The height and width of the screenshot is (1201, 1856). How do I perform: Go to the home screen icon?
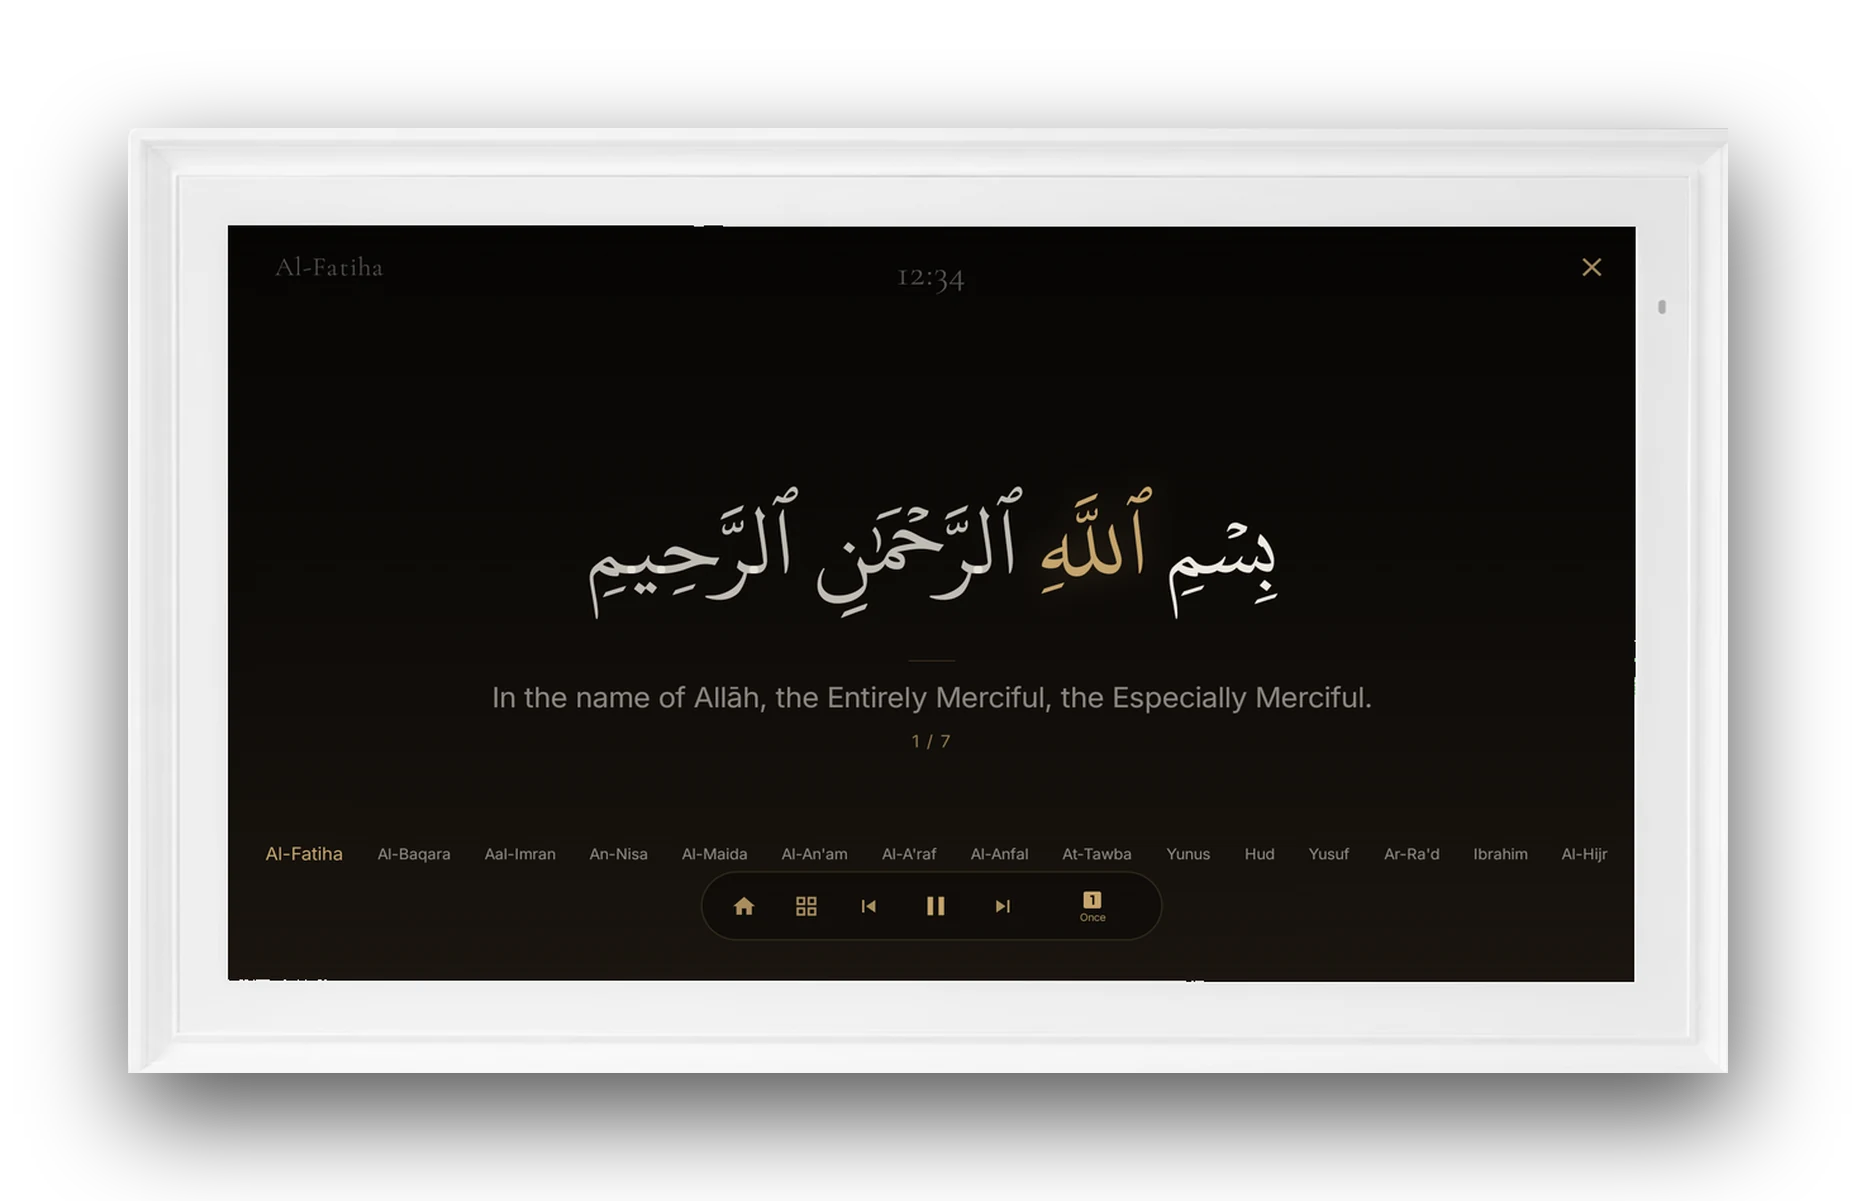tap(743, 906)
